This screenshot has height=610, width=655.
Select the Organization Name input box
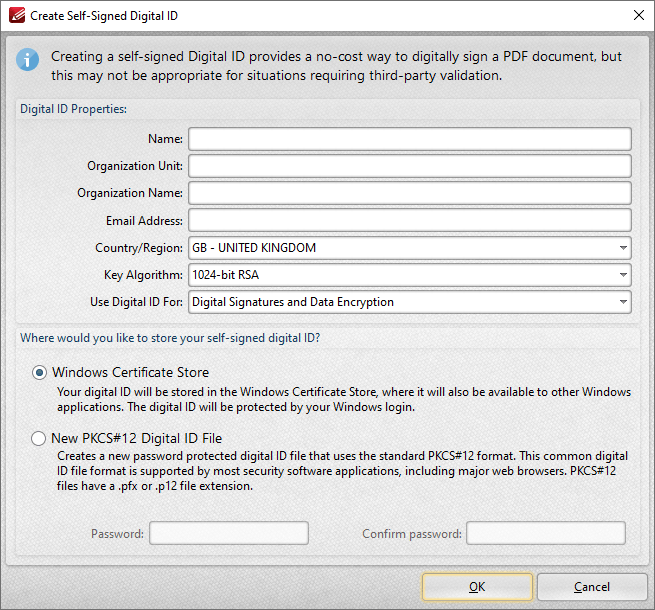click(409, 193)
